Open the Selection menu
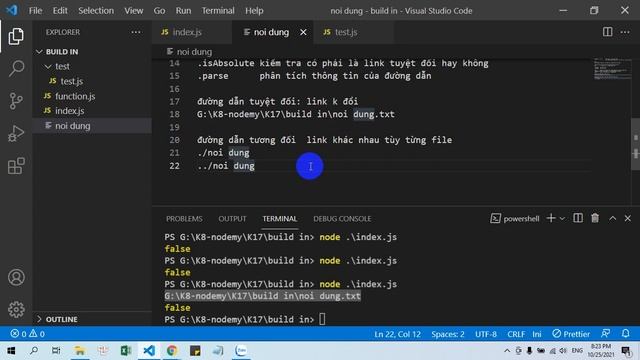The image size is (640, 360). (96, 11)
